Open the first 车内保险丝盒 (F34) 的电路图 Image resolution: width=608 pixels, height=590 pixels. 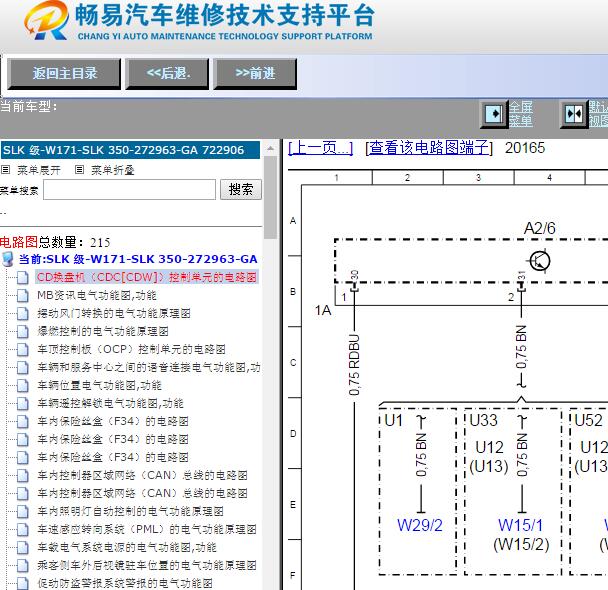pyautogui.click(x=113, y=421)
